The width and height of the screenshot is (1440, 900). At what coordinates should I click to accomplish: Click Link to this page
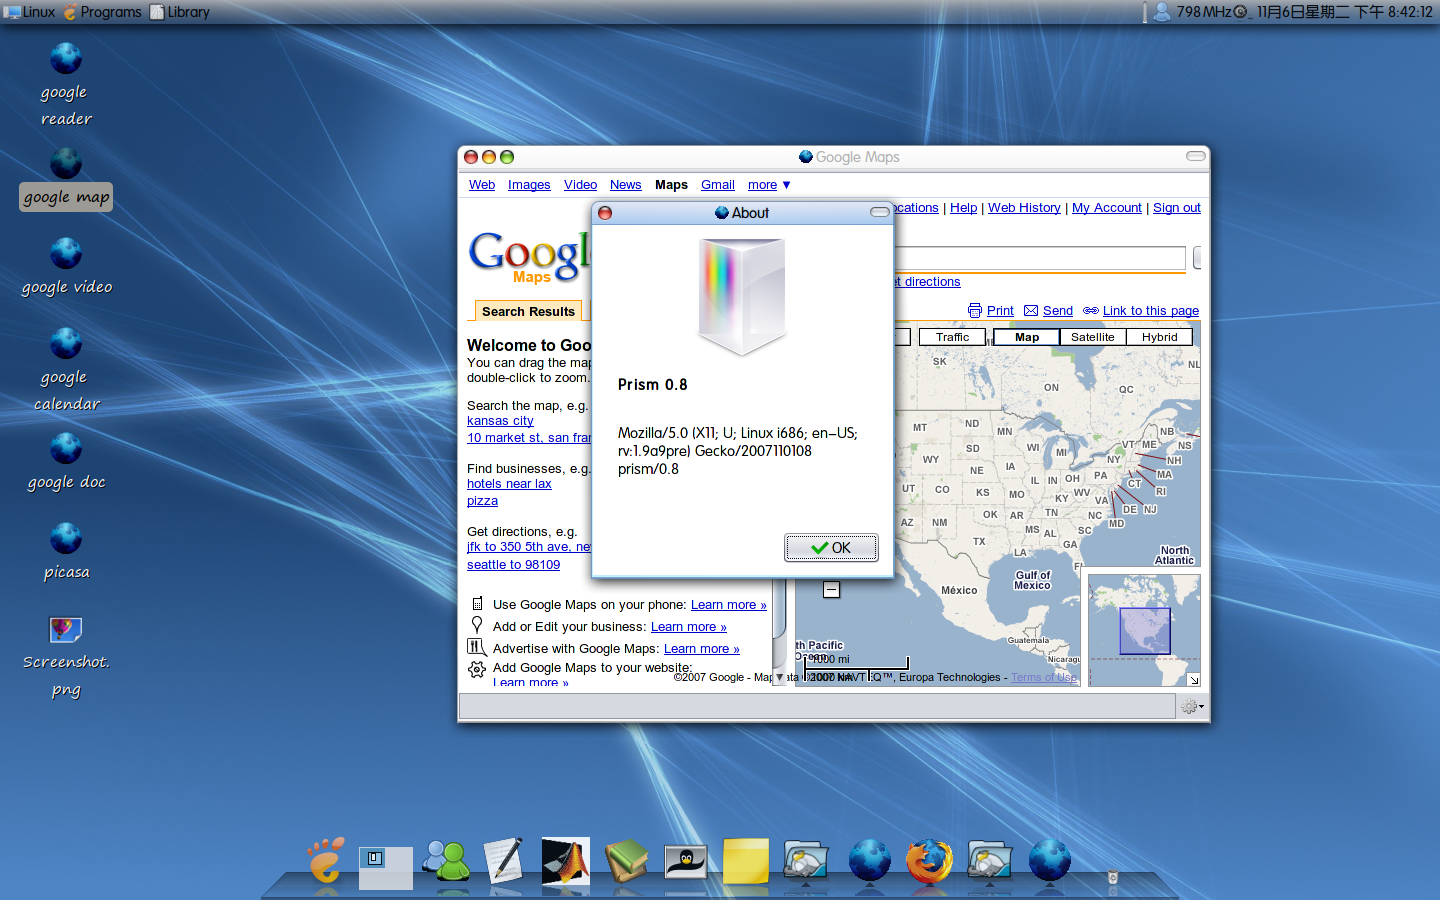pos(1151,311)
